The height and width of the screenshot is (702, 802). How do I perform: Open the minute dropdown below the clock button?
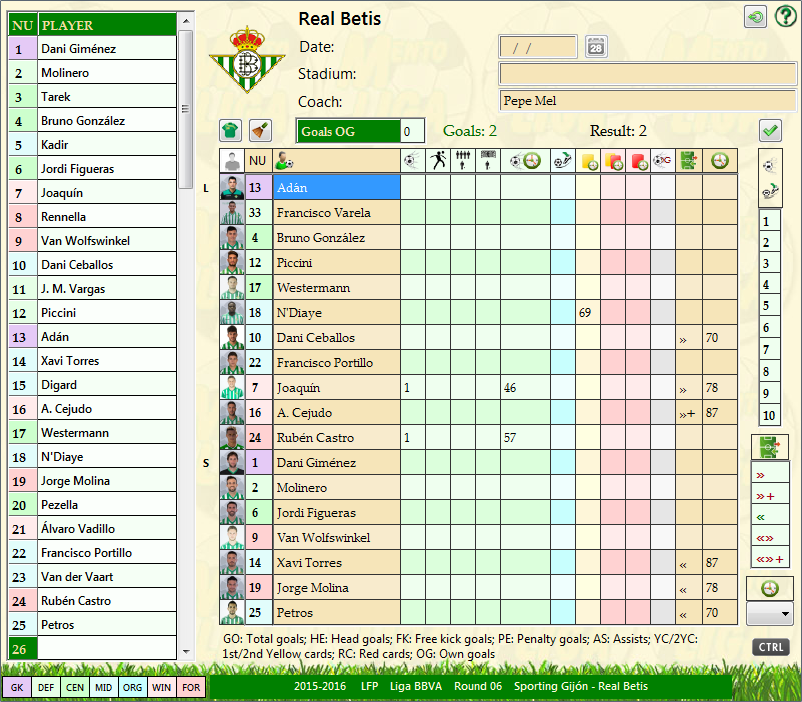(769, 613)
